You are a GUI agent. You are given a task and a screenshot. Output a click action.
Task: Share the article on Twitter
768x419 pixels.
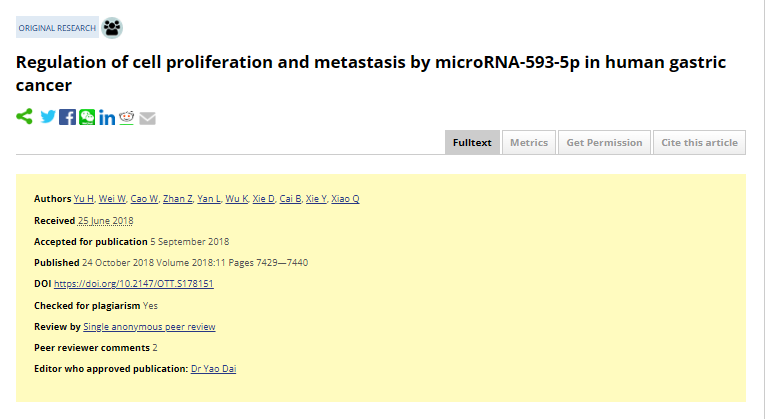tap(48, 117)
